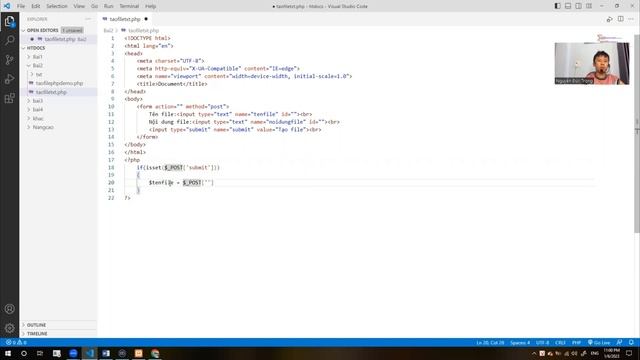Open the Help menu
Screen dimensions: 640x360
(x=150, y=6)
